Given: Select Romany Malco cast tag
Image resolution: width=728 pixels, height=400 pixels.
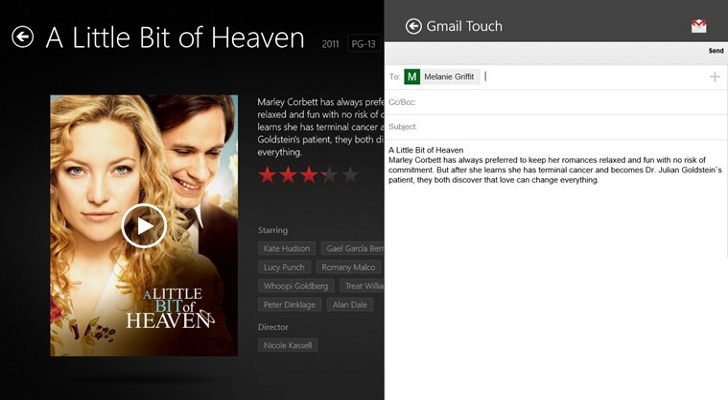Looking at the screenshot, I should point(348,267).
